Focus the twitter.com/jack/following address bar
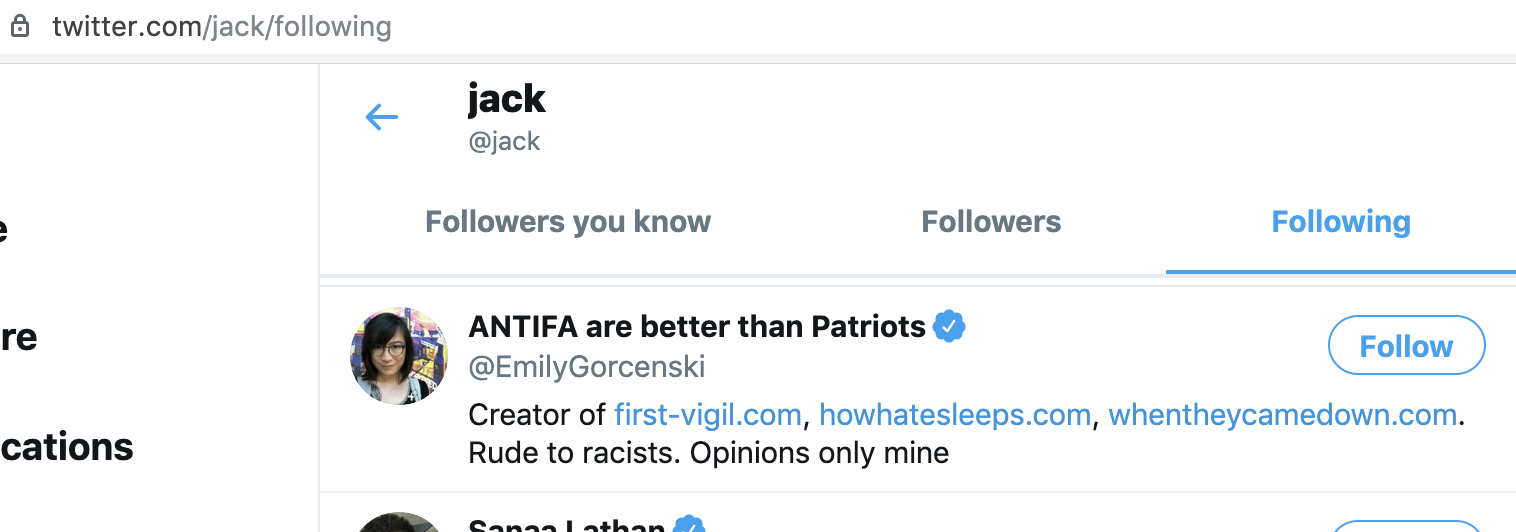Viewport: 1516px width, 532px height. (x=222, y=26)
